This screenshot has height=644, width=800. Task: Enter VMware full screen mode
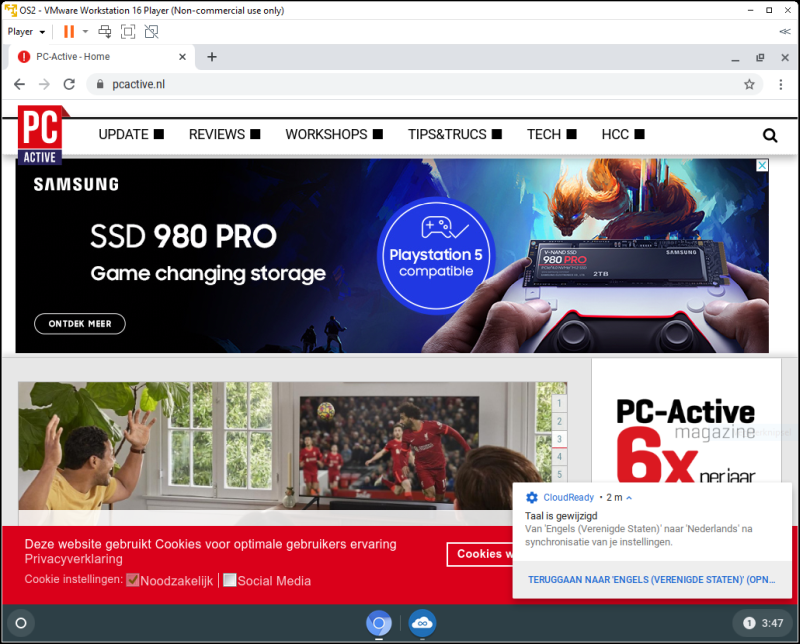[128, 32]
